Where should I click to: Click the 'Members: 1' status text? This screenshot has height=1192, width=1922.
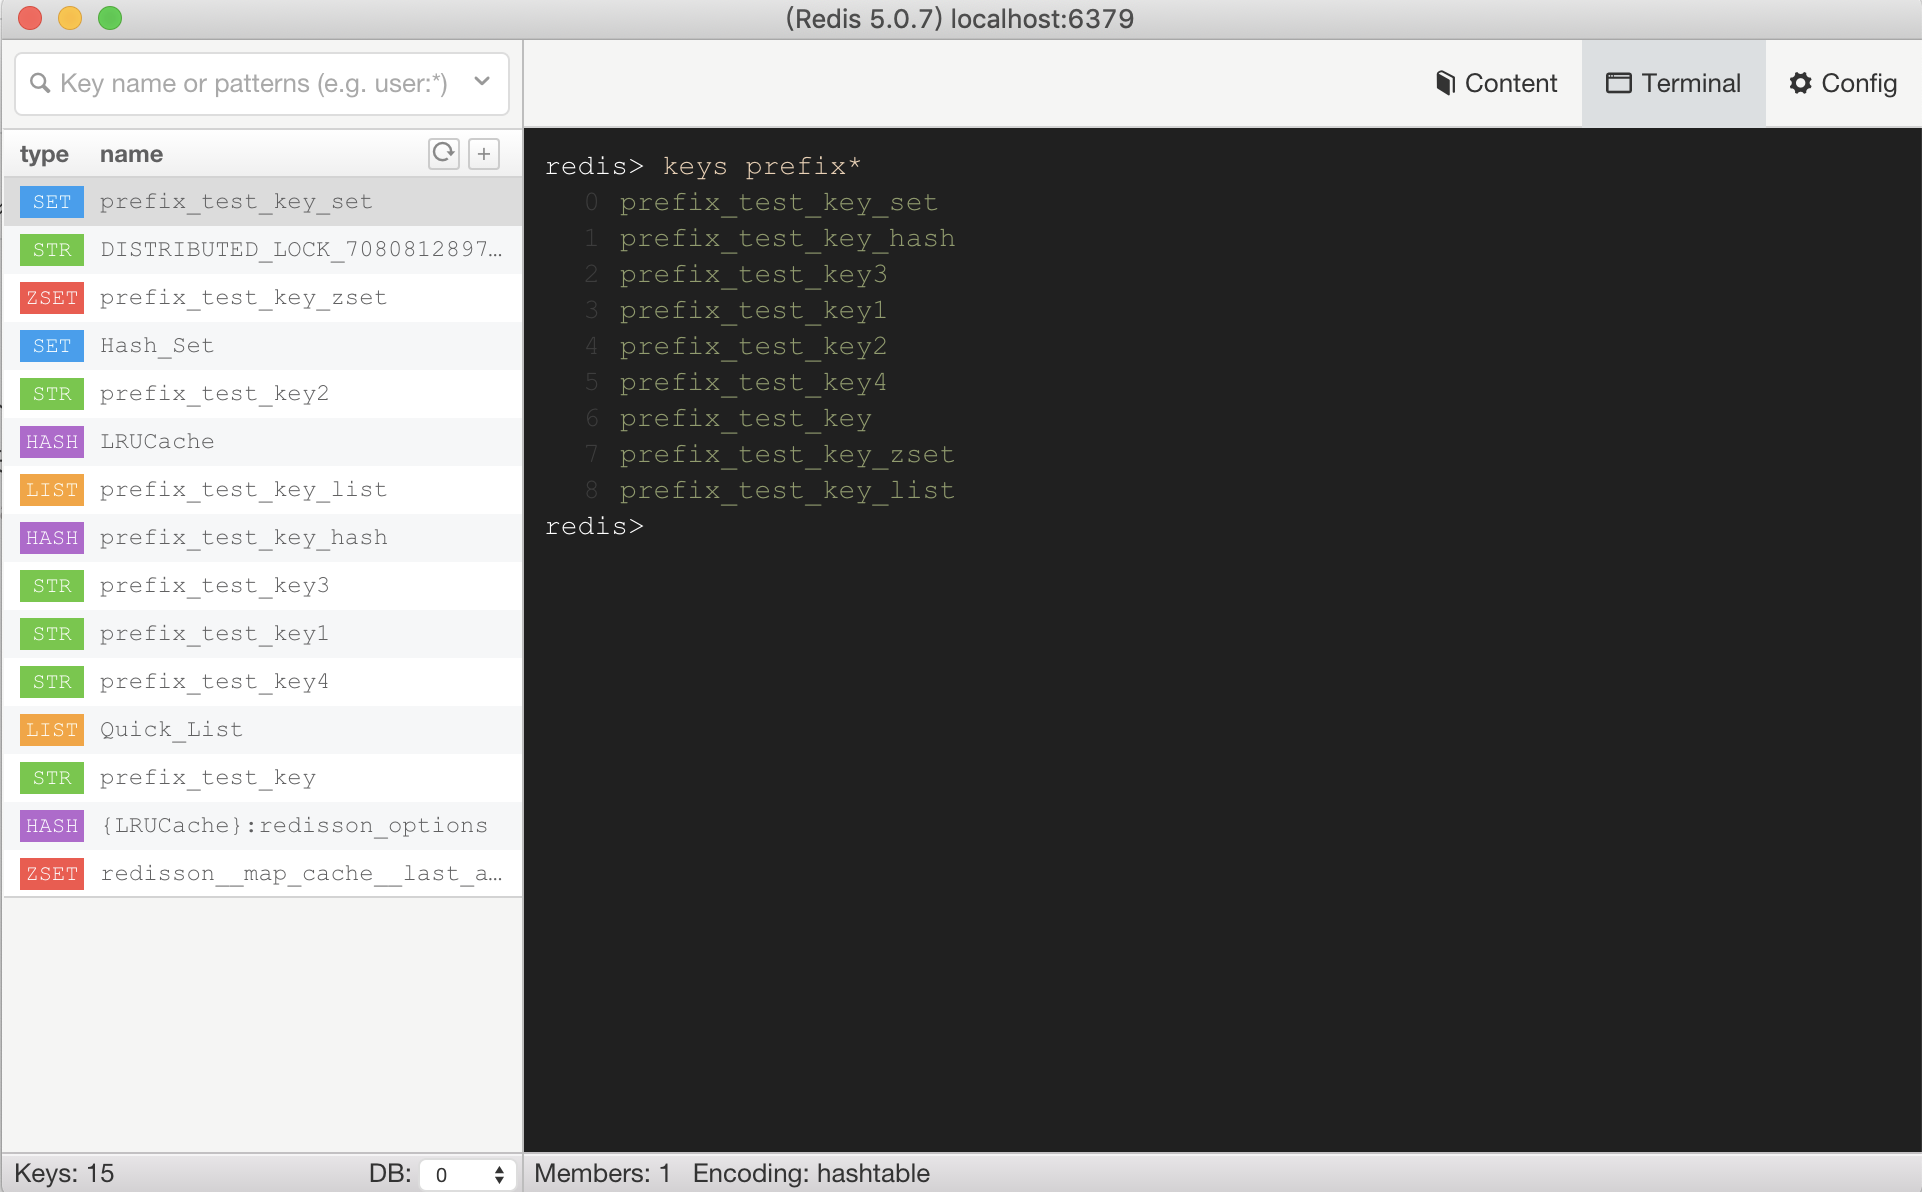point(602,1174)
